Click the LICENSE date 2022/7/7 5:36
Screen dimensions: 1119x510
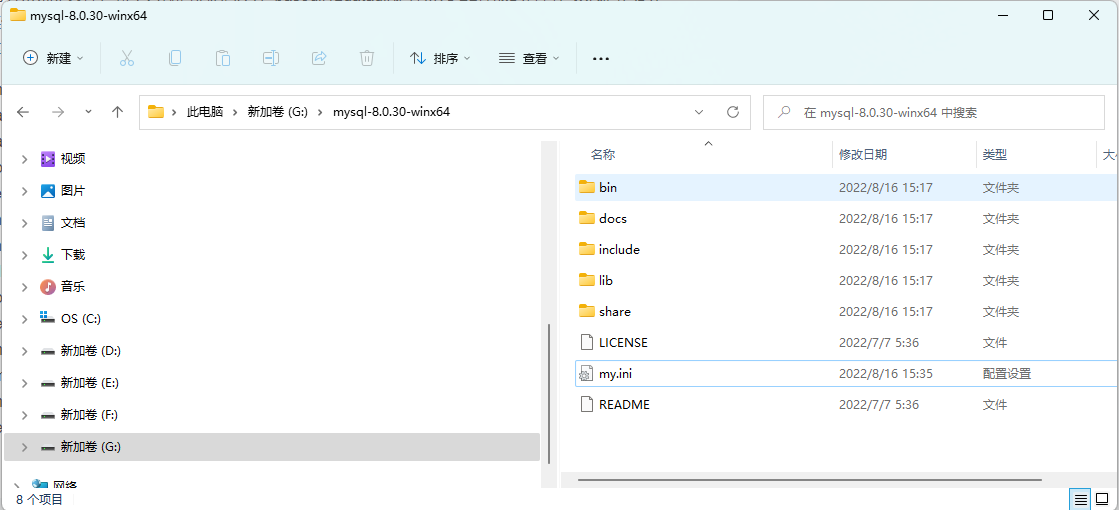(x=879, y=342)
